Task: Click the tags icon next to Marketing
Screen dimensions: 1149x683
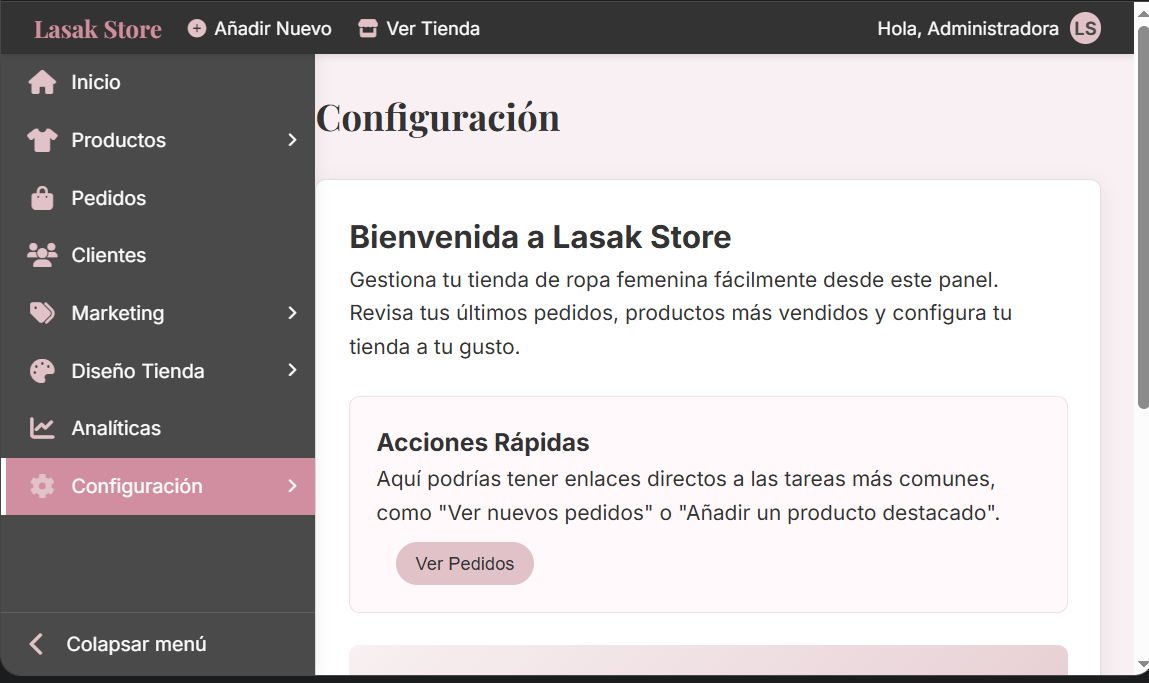Action: click(x=42, y=314)
